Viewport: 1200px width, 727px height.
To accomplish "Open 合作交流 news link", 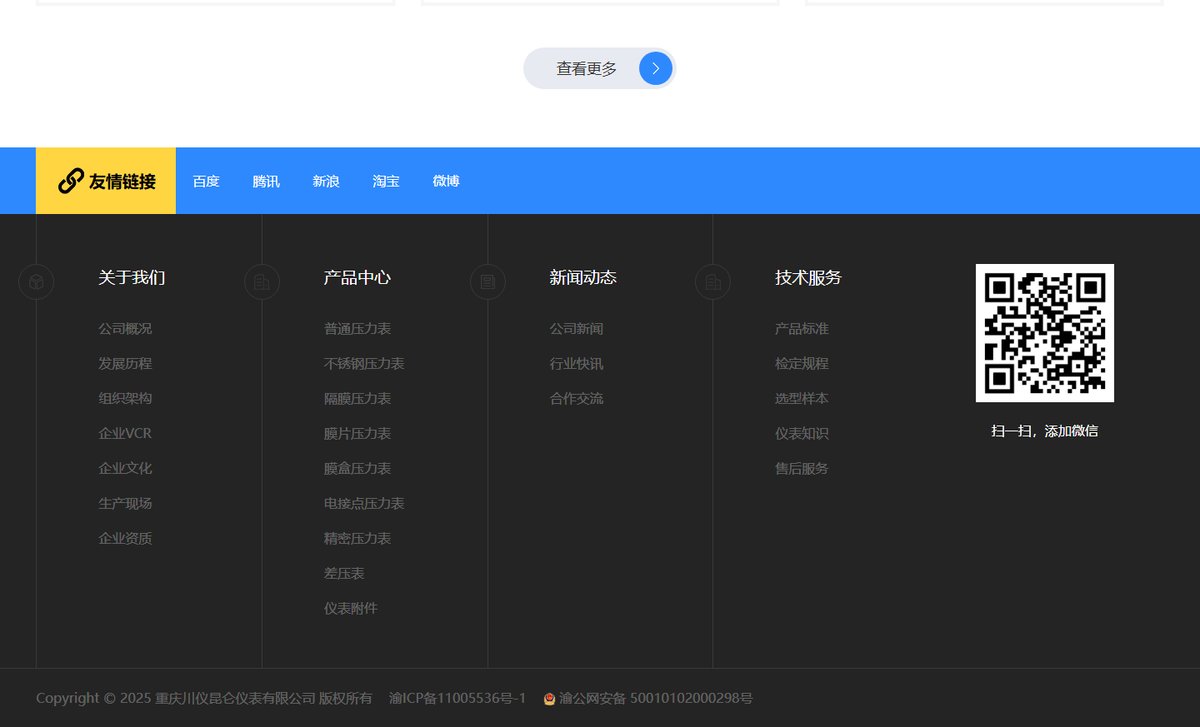I will point(576,398).
